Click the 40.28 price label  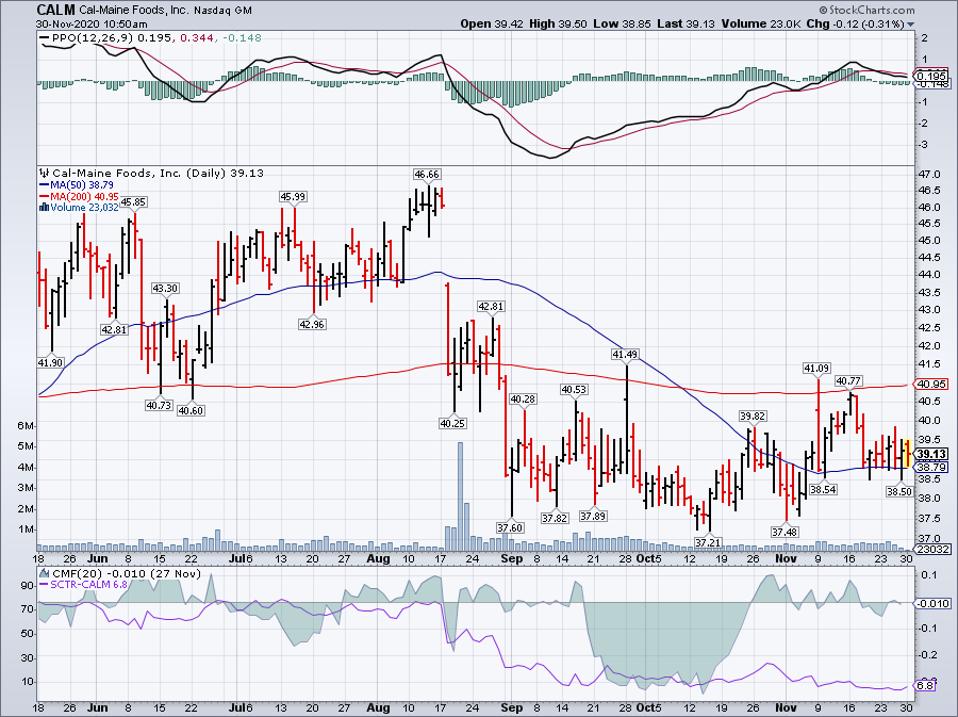pos(523,399)
